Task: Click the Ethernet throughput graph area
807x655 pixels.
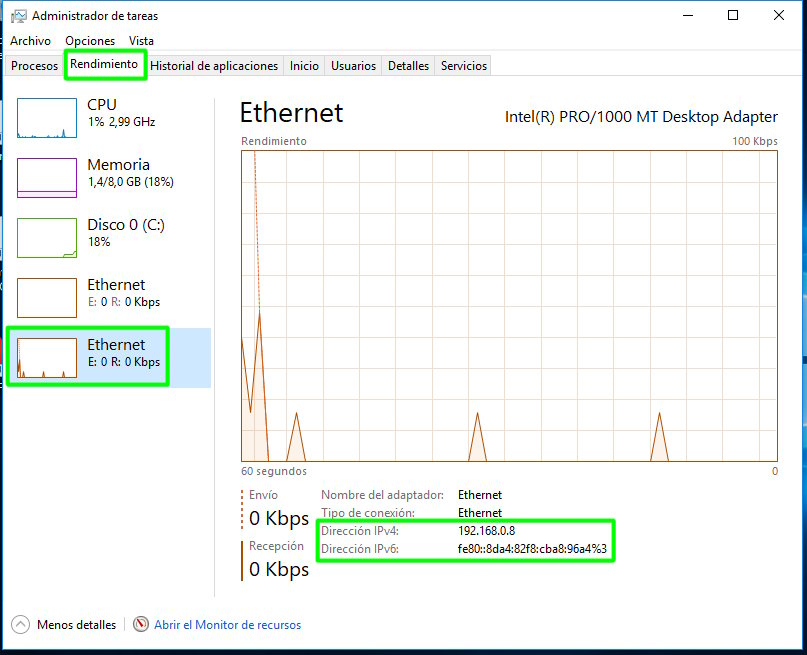Action: click(x=509, y=305)
